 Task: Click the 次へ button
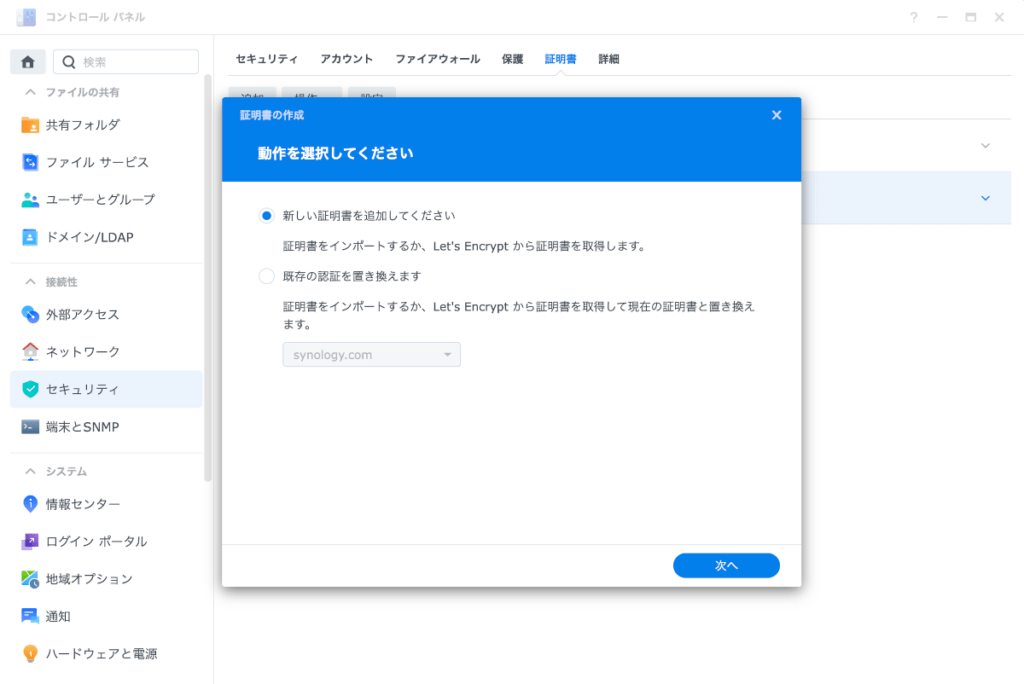[726, 566]
